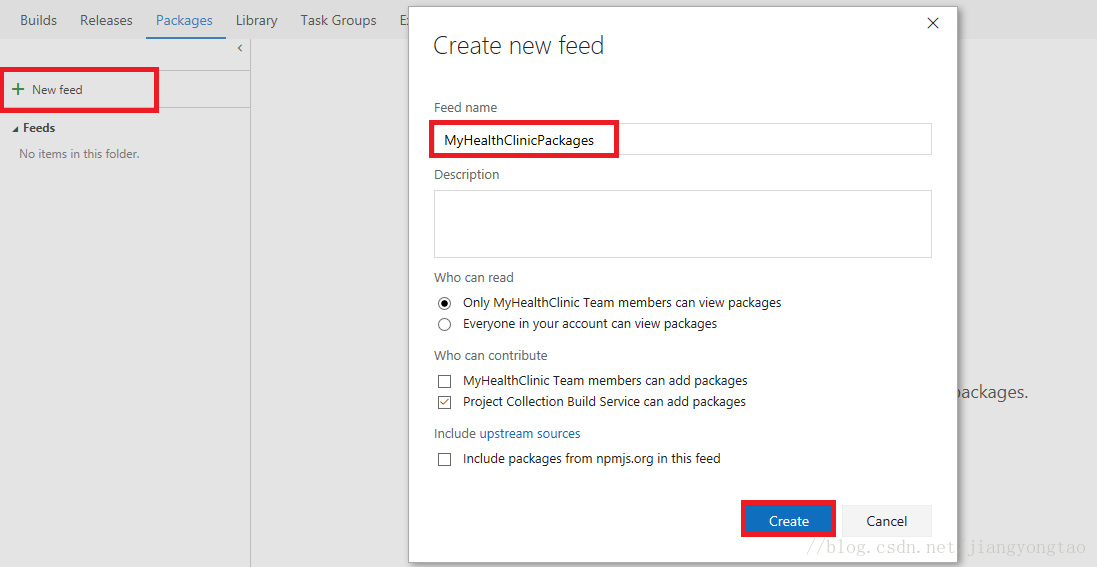Collapse the Feeds tree node
Screen dimensions: 1097x567
[15, 129]
